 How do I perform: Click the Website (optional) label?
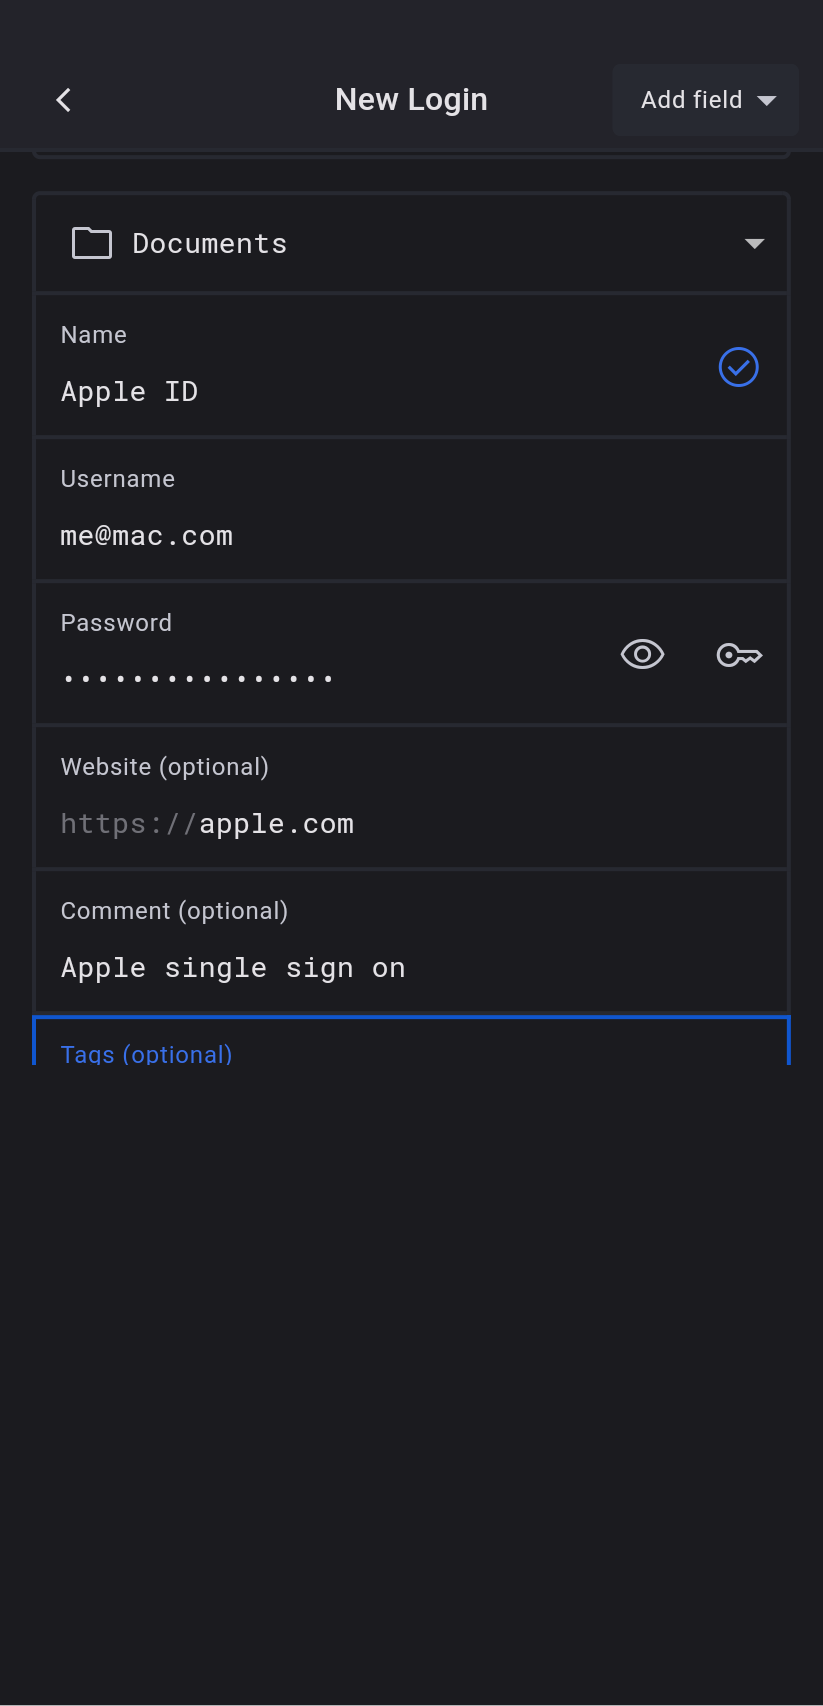165,767
